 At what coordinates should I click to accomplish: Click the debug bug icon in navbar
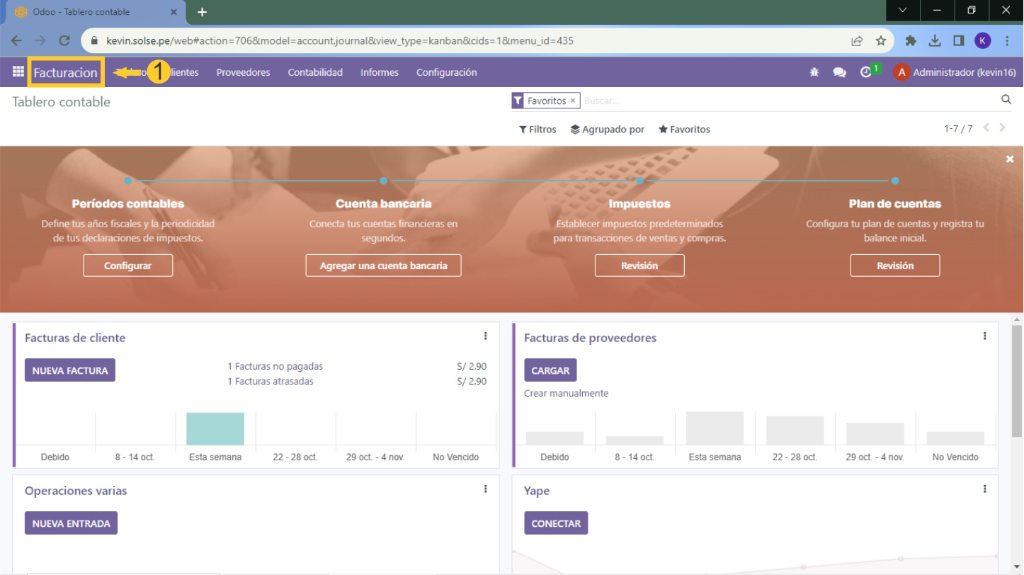814,72
